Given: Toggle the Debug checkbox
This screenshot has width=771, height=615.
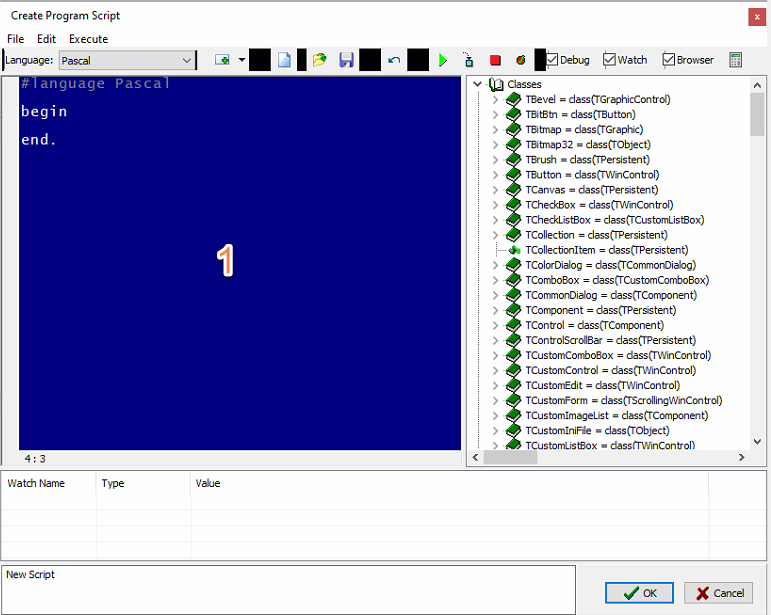Looking at the screenshot, I should 568,60.
